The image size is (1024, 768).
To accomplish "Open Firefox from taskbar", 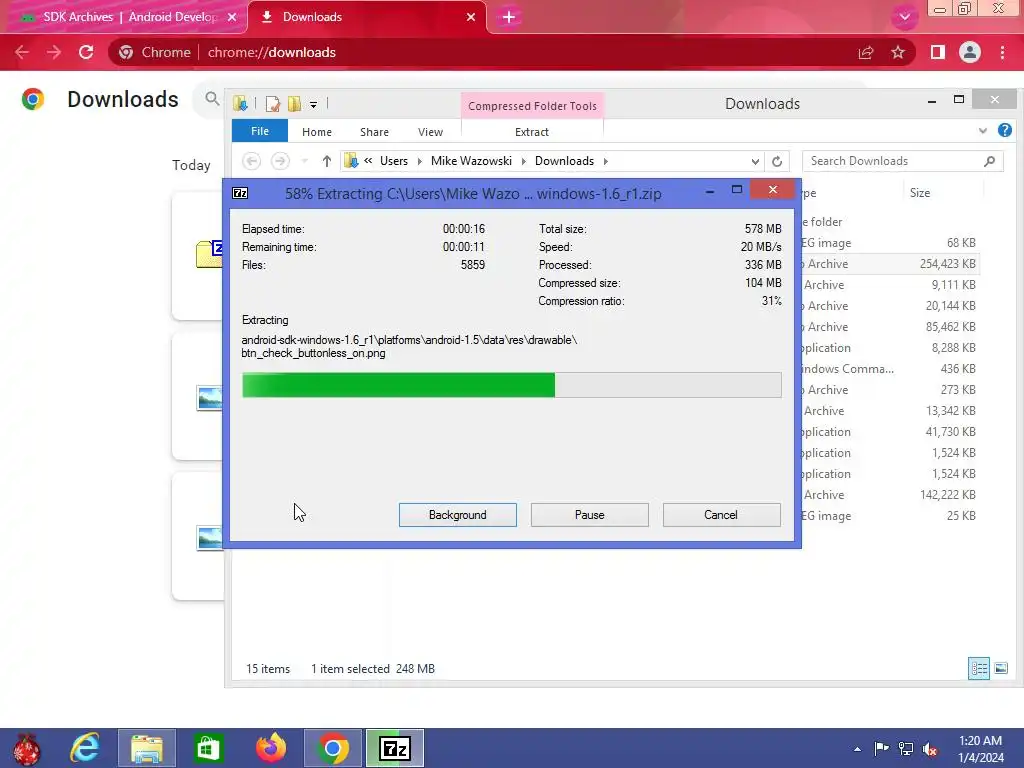I will 270,748.
